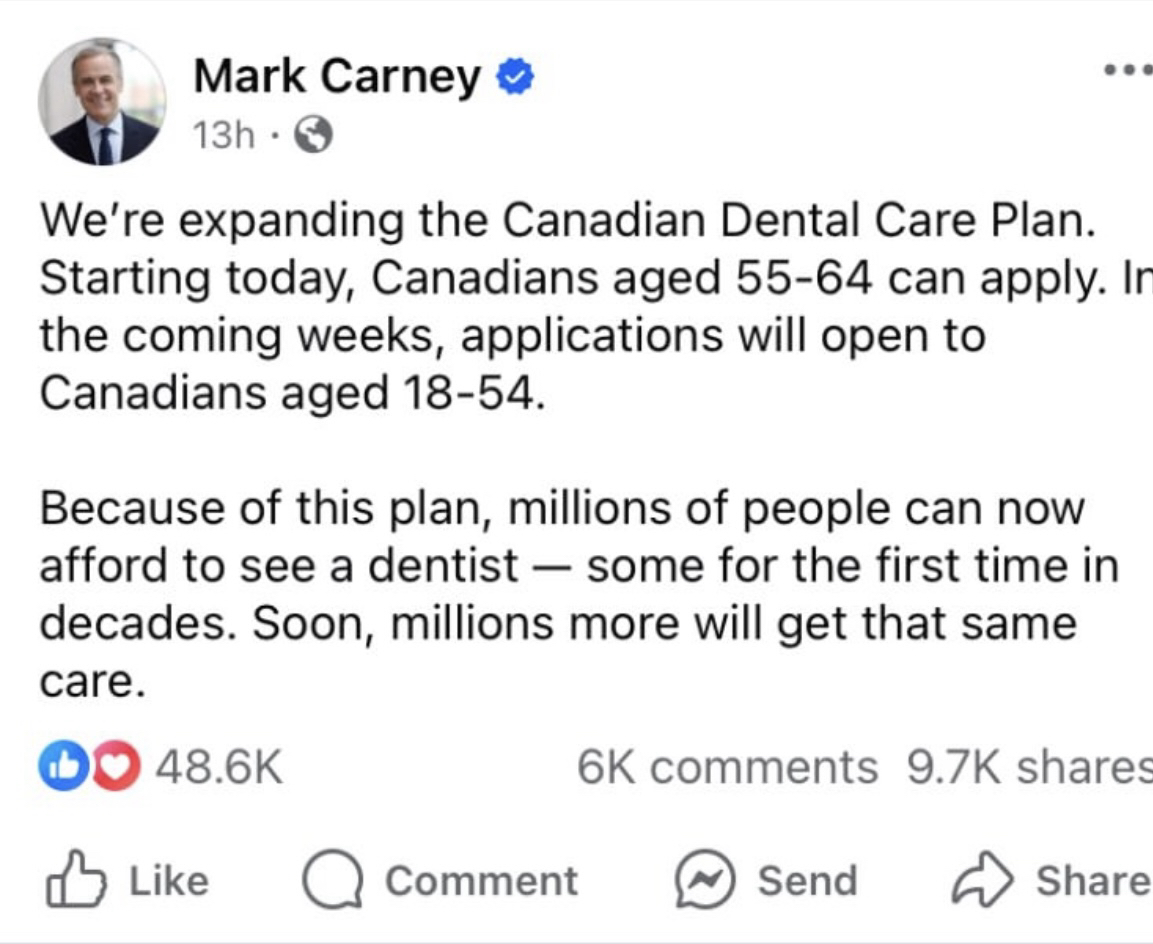Viewport: 1153px width, 944px height.
Task: View the 48.6K reactions list
Action: (x=220, y=768)
